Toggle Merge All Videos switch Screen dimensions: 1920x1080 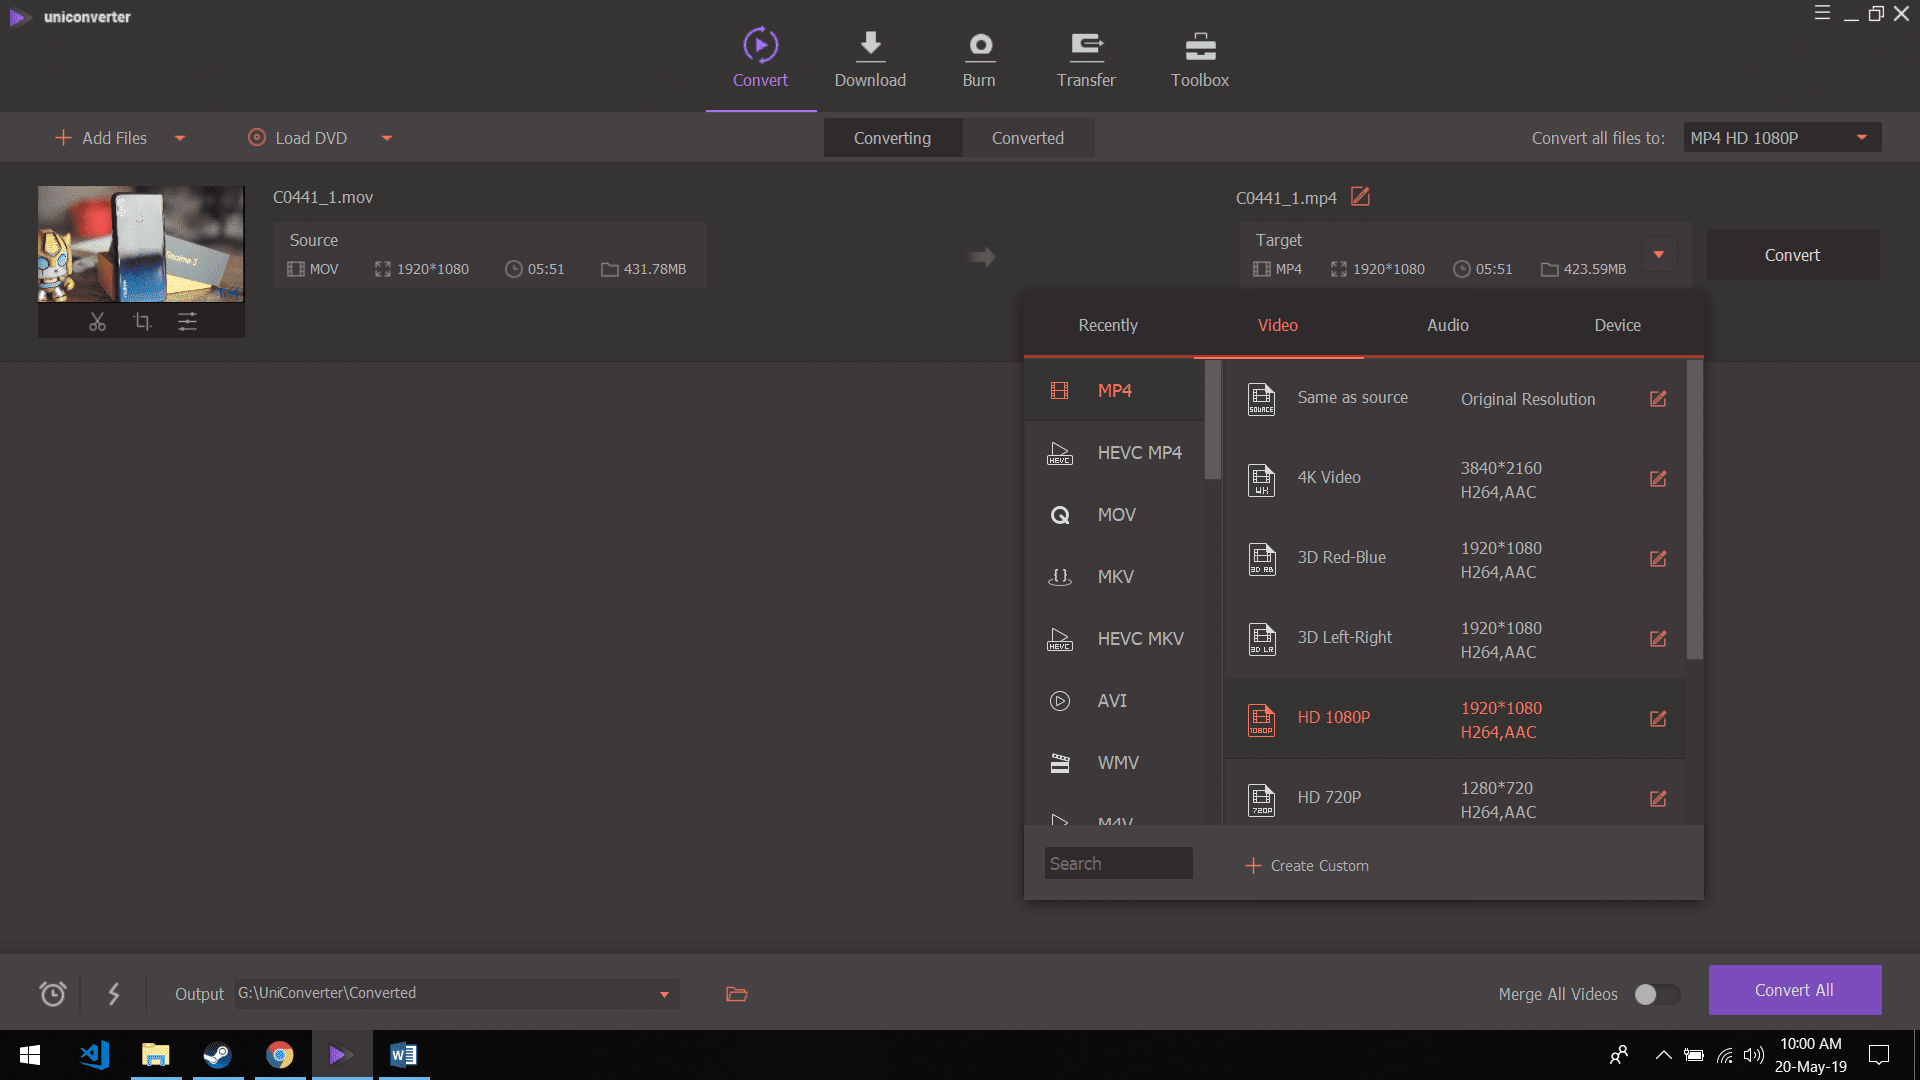[x=1656, y=994]
